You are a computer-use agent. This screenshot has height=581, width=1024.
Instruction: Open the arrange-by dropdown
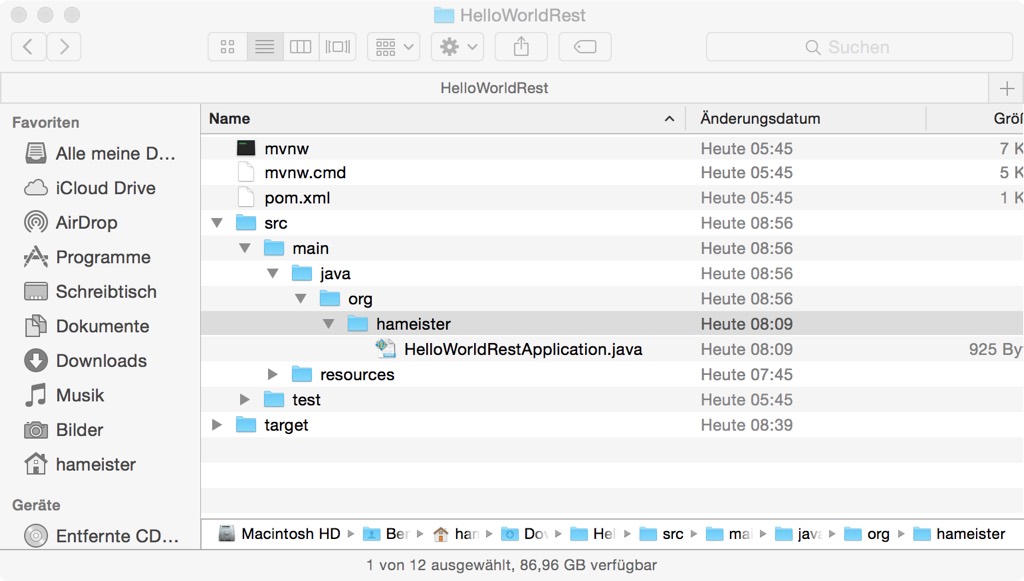tap(394, 47)
